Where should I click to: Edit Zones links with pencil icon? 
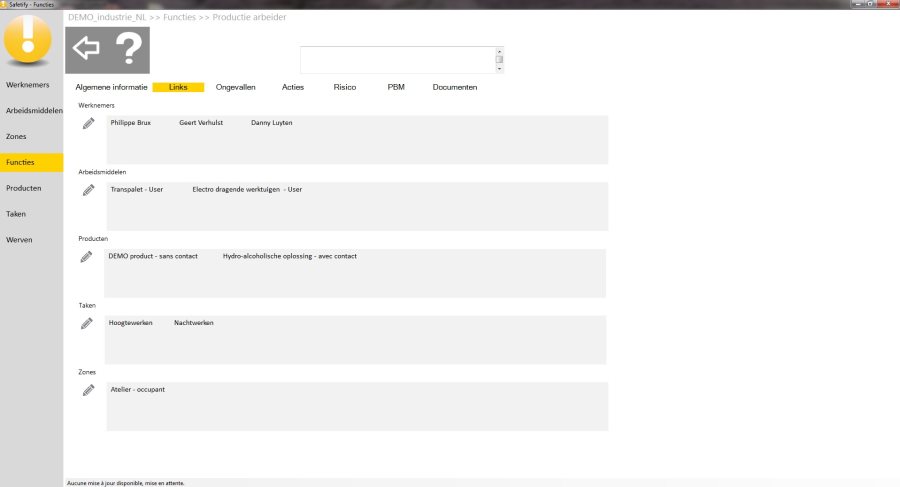point(88,390)
